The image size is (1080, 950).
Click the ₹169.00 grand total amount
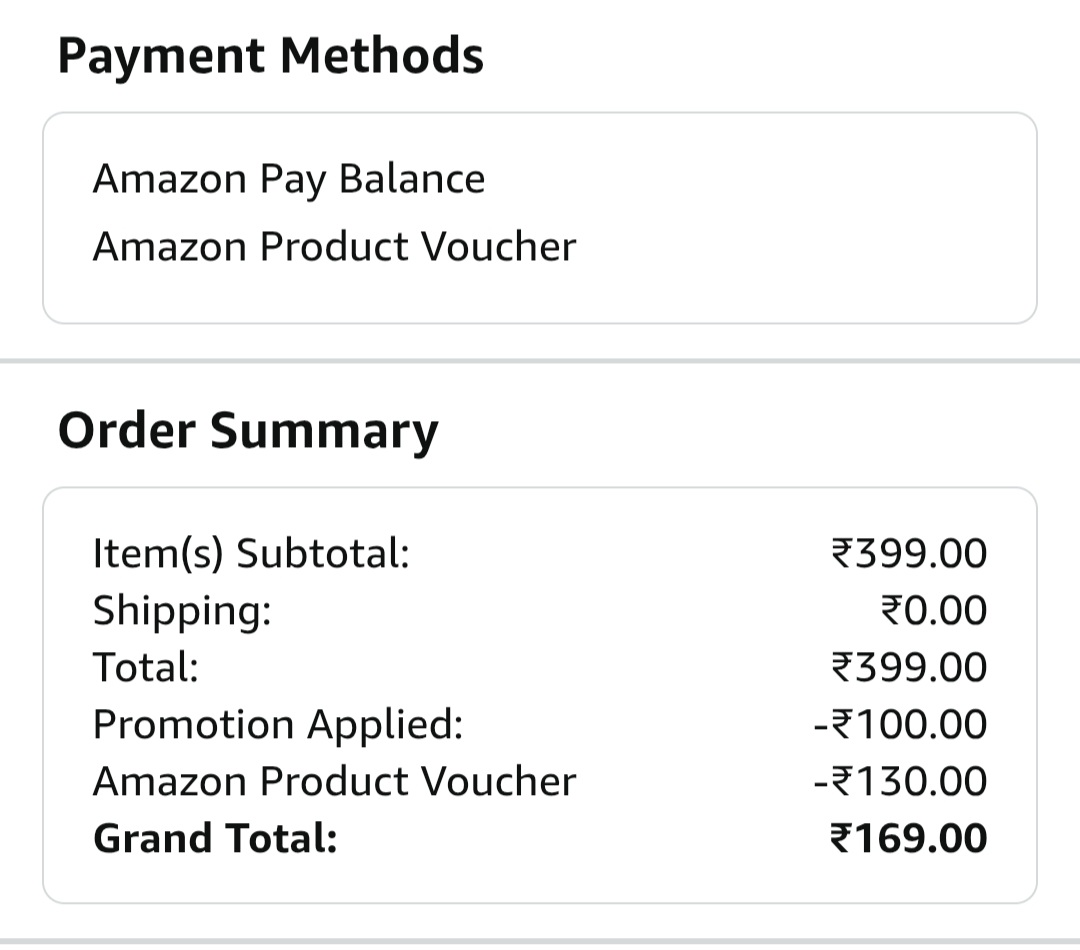pos(910,838)
